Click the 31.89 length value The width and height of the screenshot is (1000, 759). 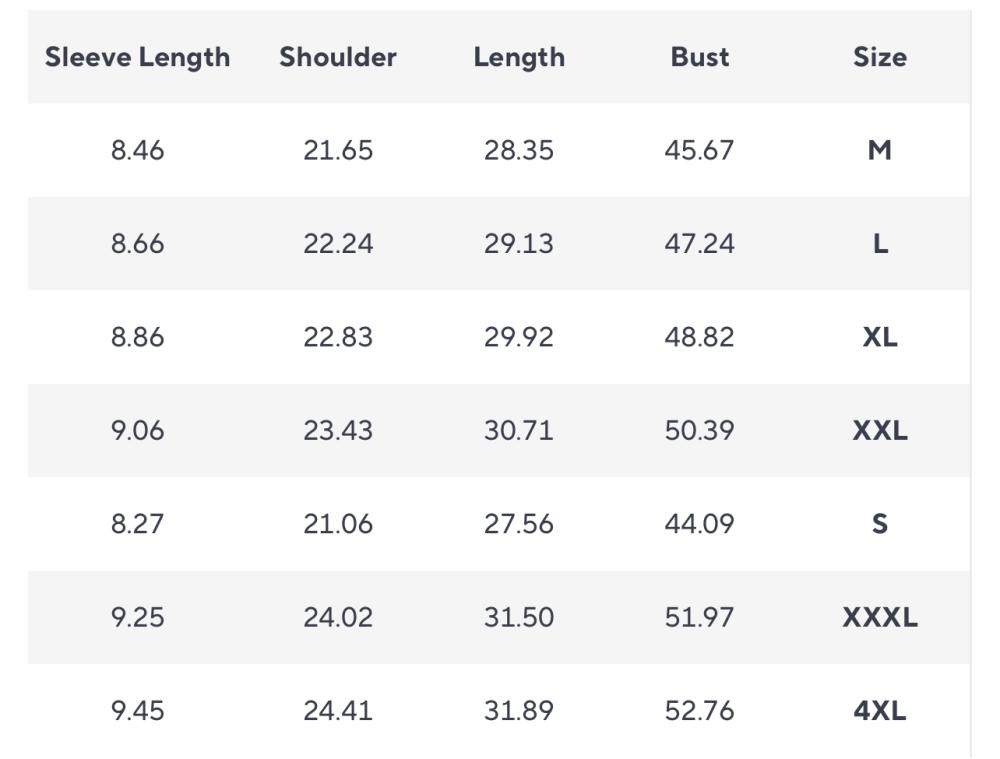point(519,711)
